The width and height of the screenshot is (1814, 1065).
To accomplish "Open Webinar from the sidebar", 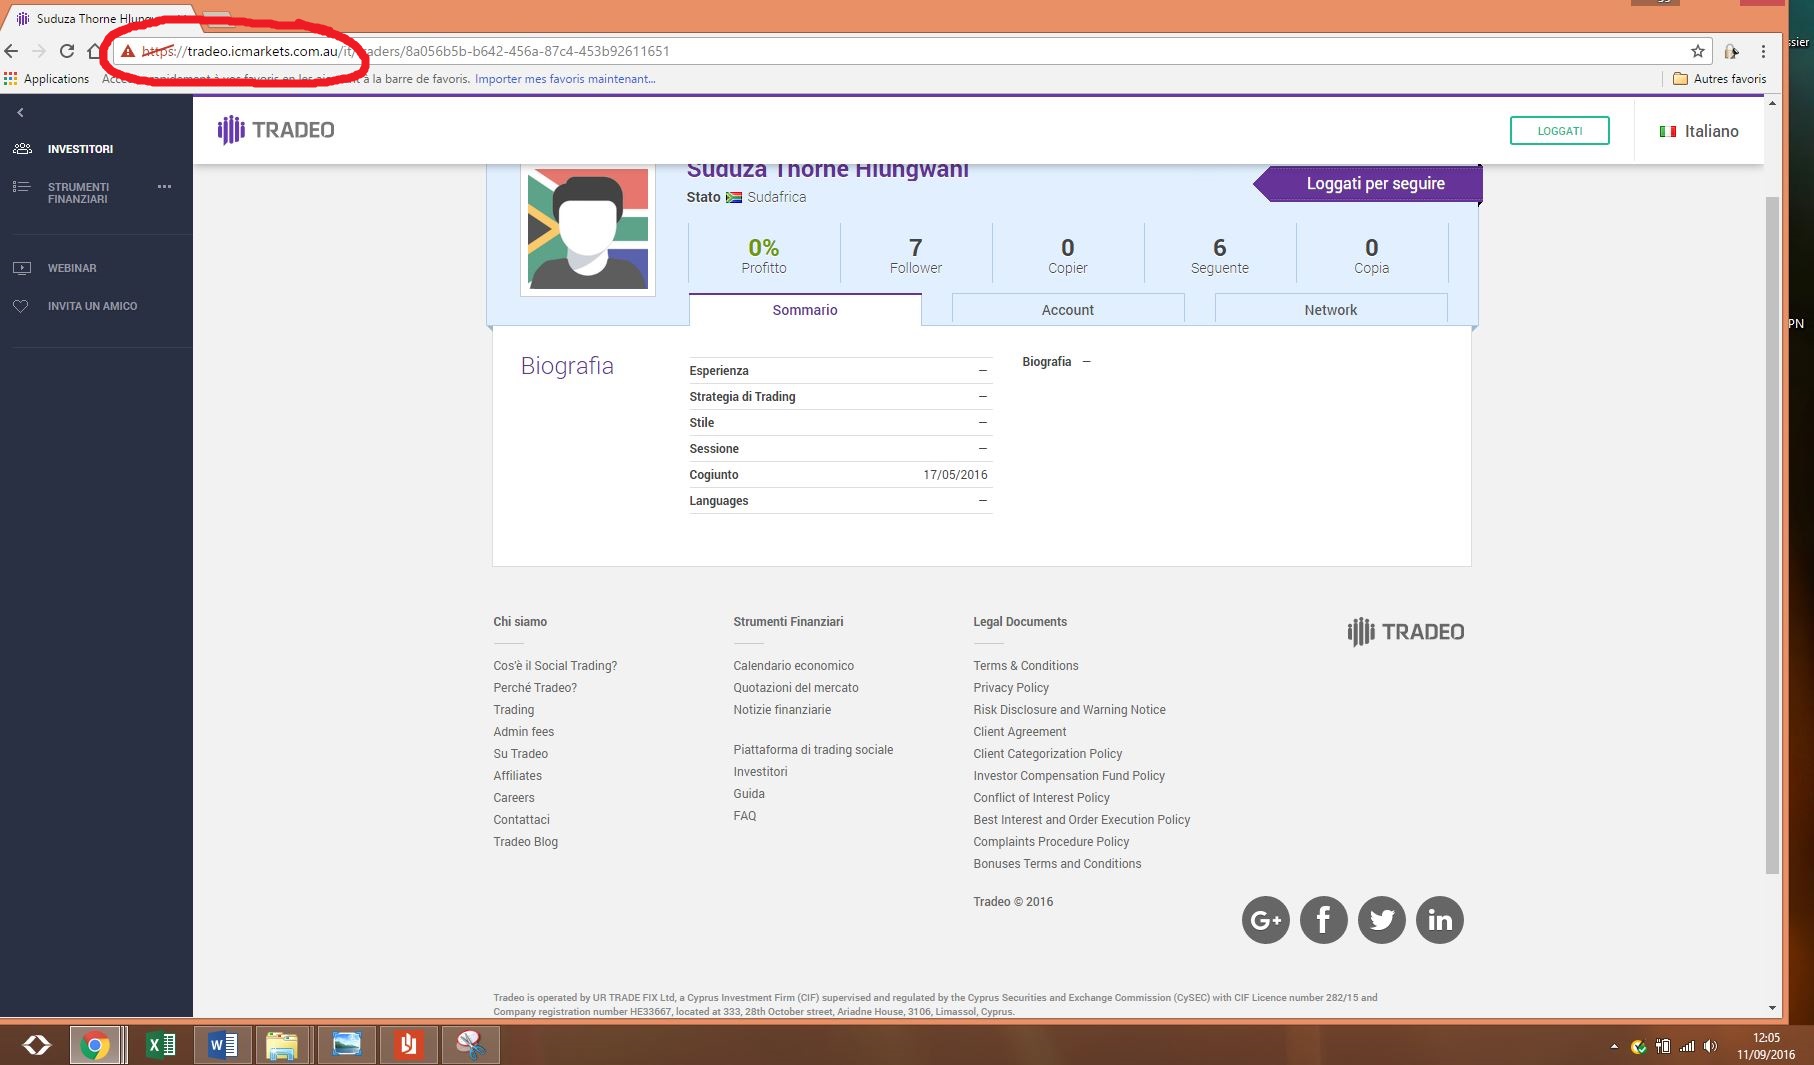I will pos(72,268).
